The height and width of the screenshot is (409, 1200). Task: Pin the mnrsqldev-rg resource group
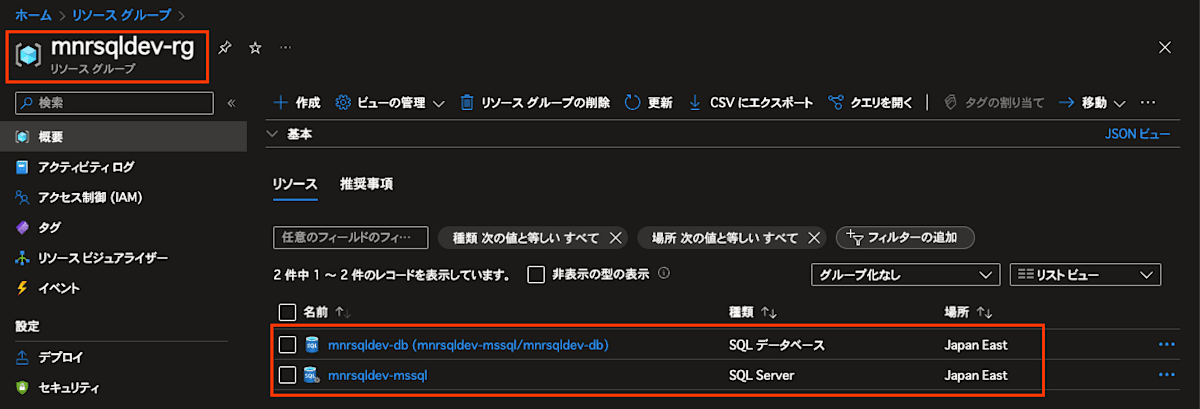pos(225,48)
